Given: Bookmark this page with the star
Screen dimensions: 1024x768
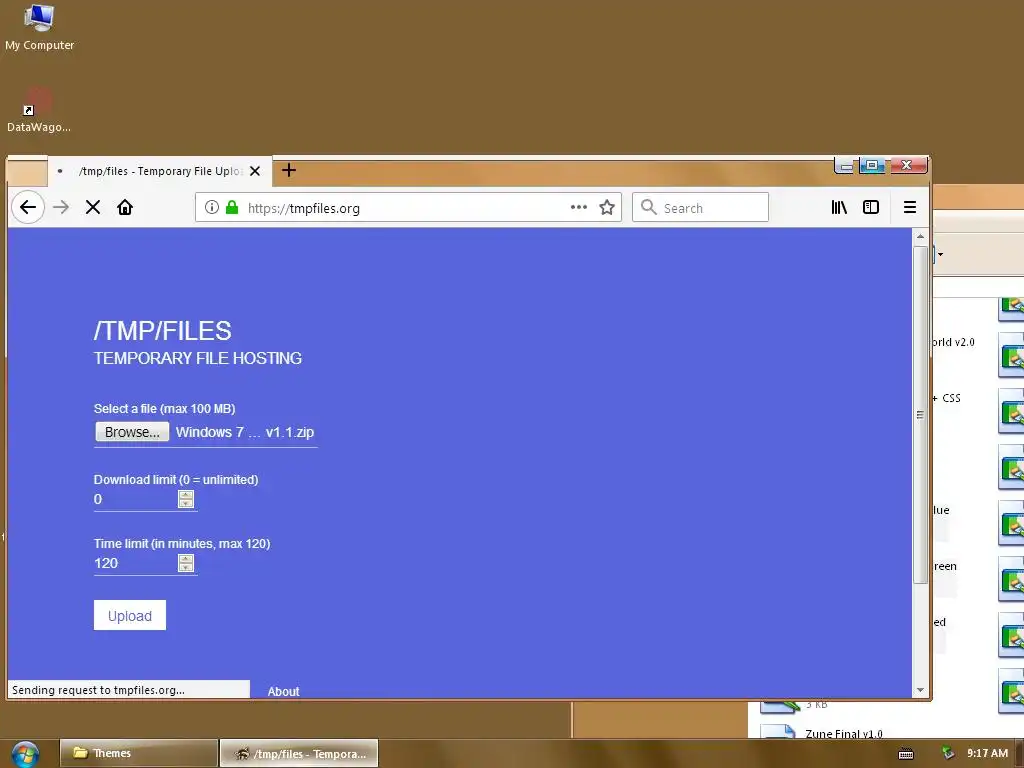Looking at the screenshot, I should (607, 208).
